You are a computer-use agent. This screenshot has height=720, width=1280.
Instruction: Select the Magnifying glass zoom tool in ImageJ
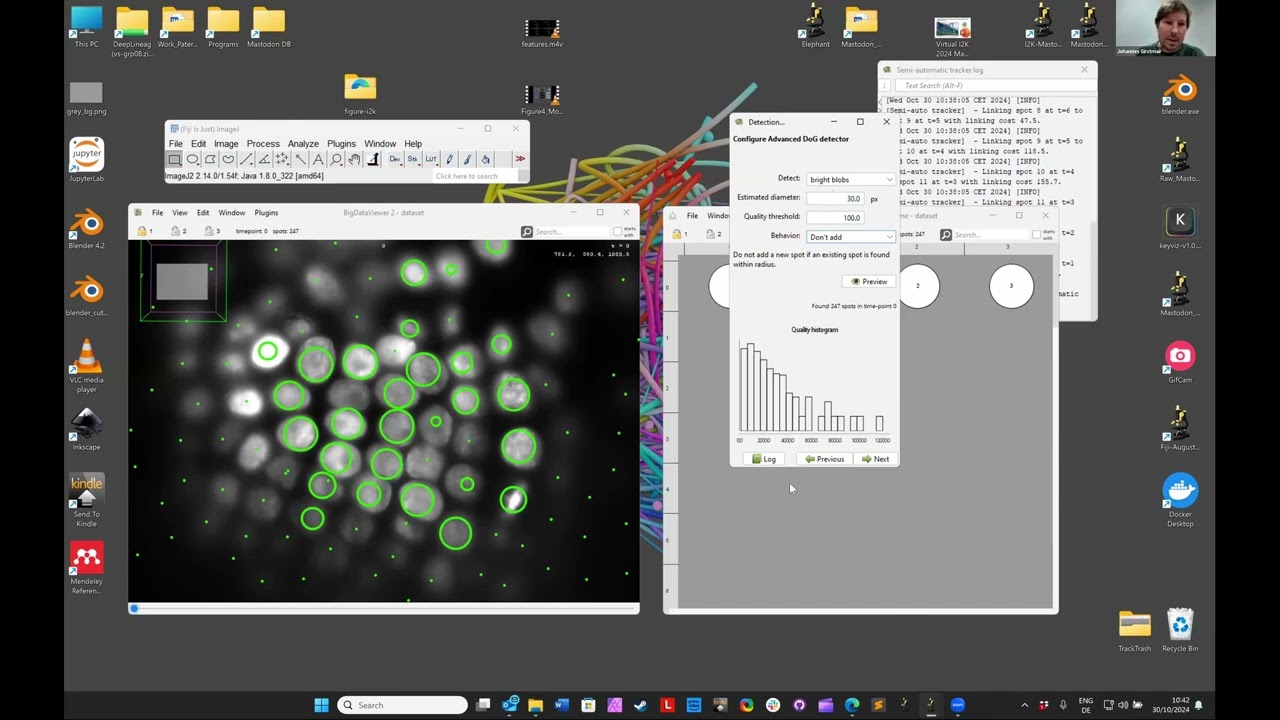coord(336,160)
